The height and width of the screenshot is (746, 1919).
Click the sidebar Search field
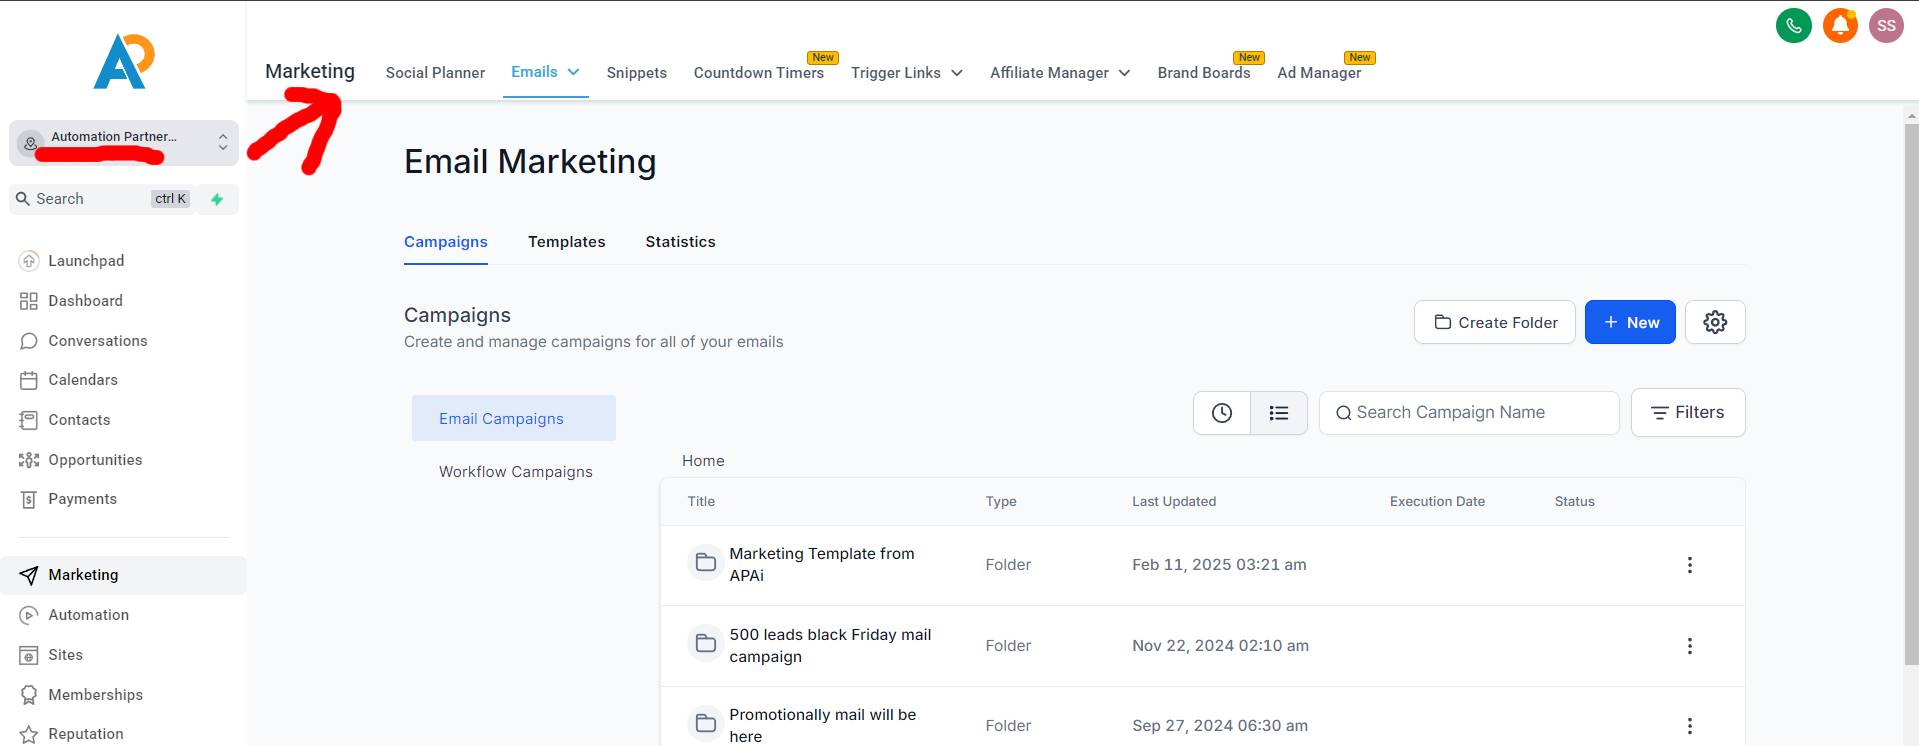[x=100, y=199]
